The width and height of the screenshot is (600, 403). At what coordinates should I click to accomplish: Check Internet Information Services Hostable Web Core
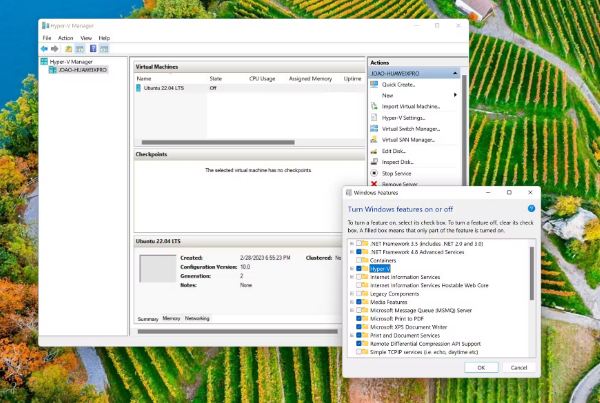[359, 285]
